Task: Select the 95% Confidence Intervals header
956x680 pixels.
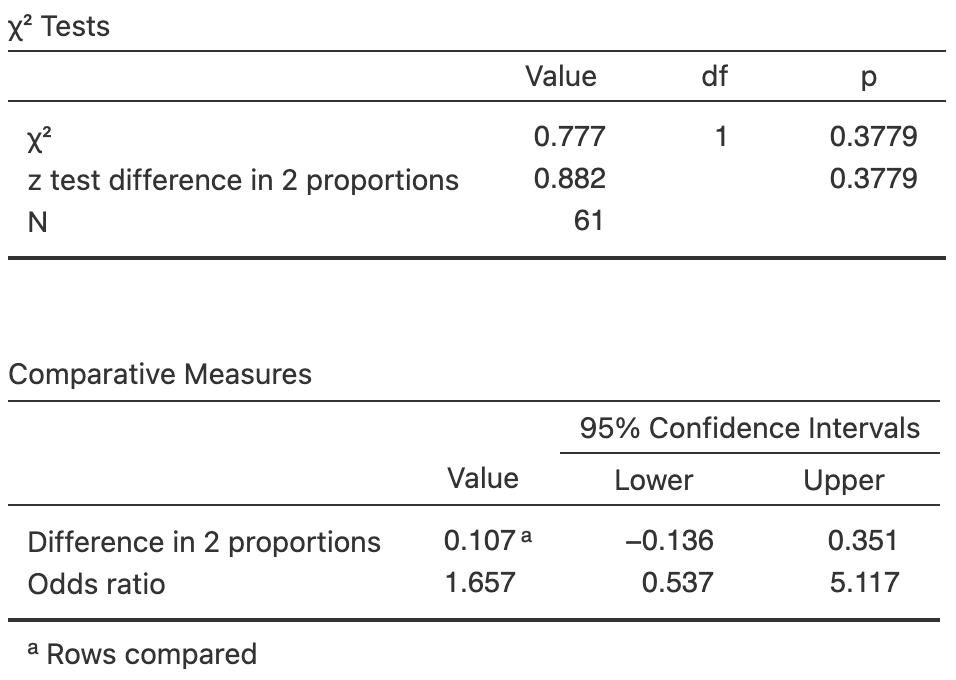Action: (x=749, y=428)
